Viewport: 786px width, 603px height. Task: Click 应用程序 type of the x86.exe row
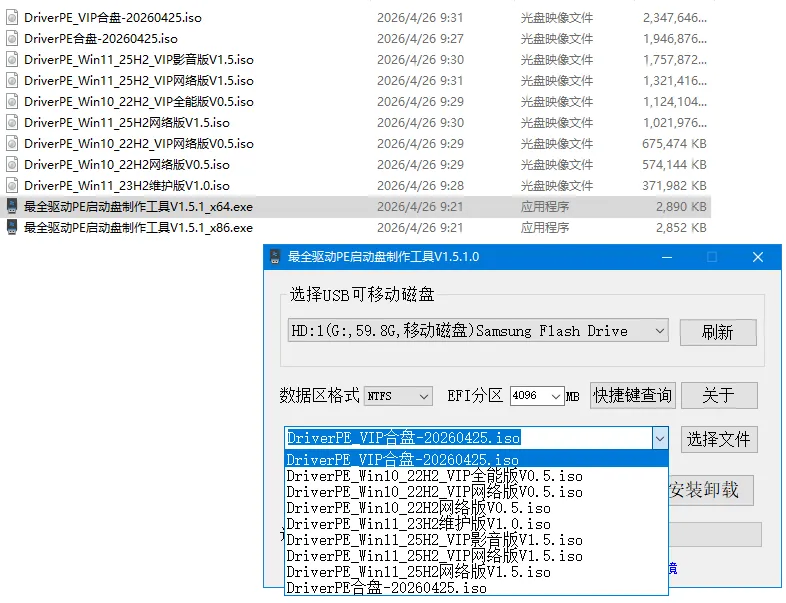pyautogui.click(x=545, y=228)
